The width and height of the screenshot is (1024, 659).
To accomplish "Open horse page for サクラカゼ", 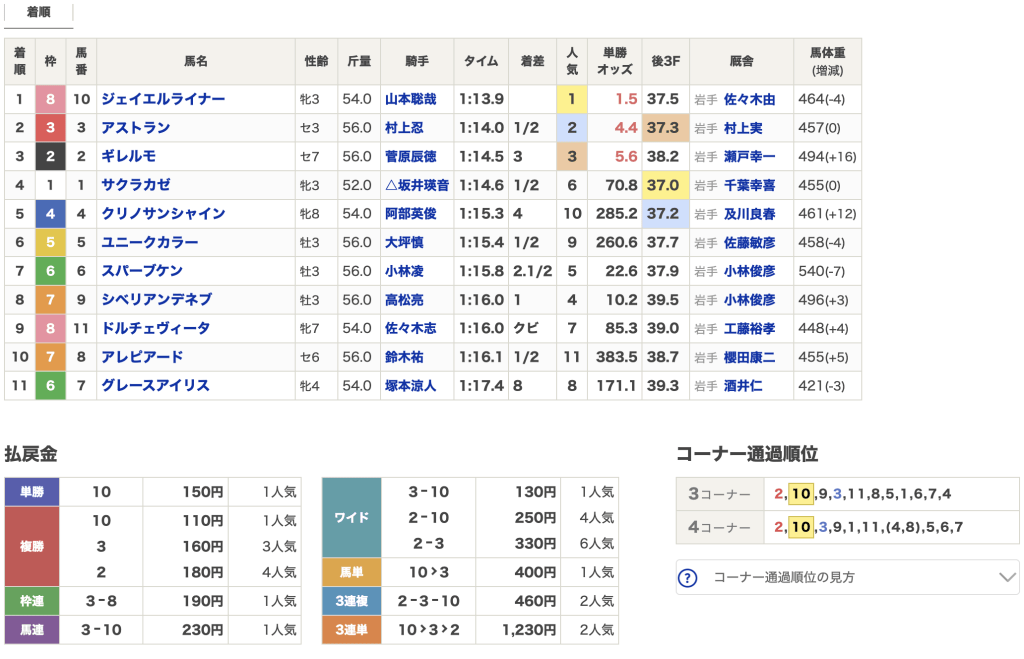I will coord(136,185).
